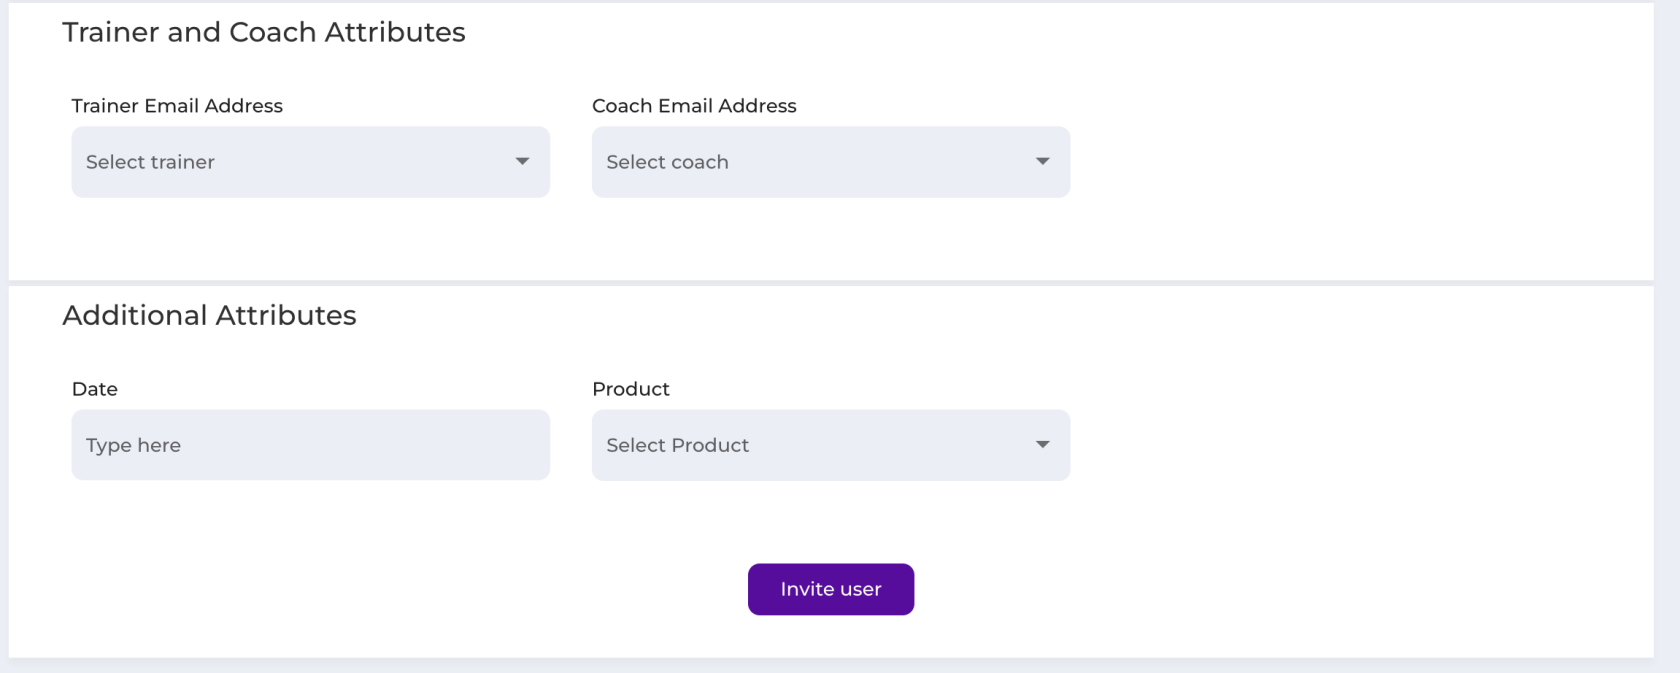The width and height of the screenshot is (1680, 673).
Task: Click the caret arrow in Product field
Action: point(1042,445)
